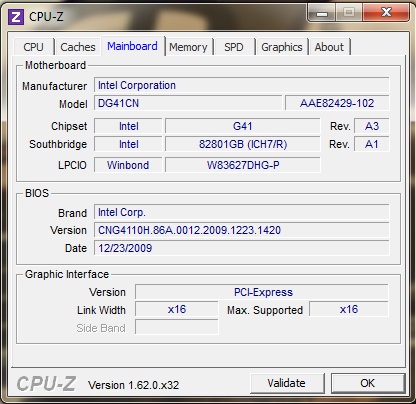This screenshot has width=416, height=404.
Task: Open the Caches tab
Action: click(78, 47)
